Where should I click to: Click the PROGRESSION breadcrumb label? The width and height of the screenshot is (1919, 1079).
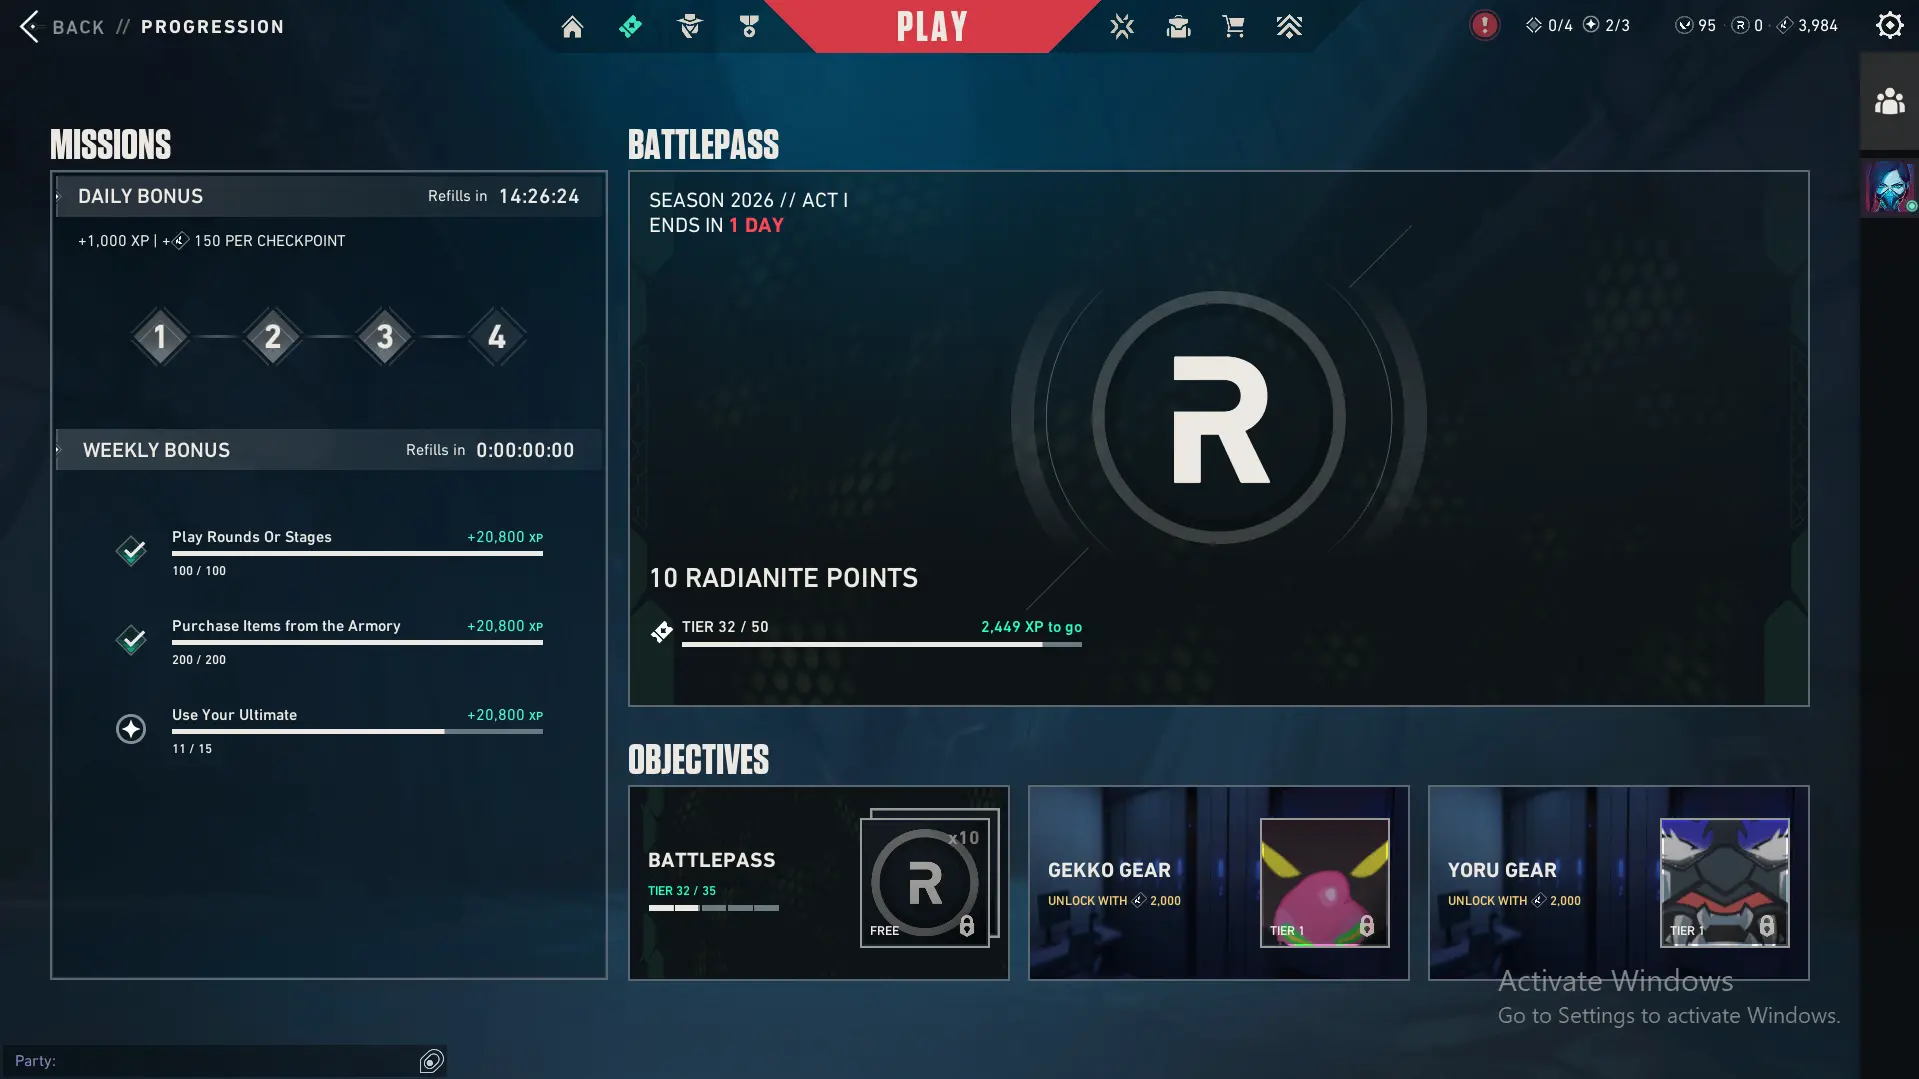(x=212, y=27)
